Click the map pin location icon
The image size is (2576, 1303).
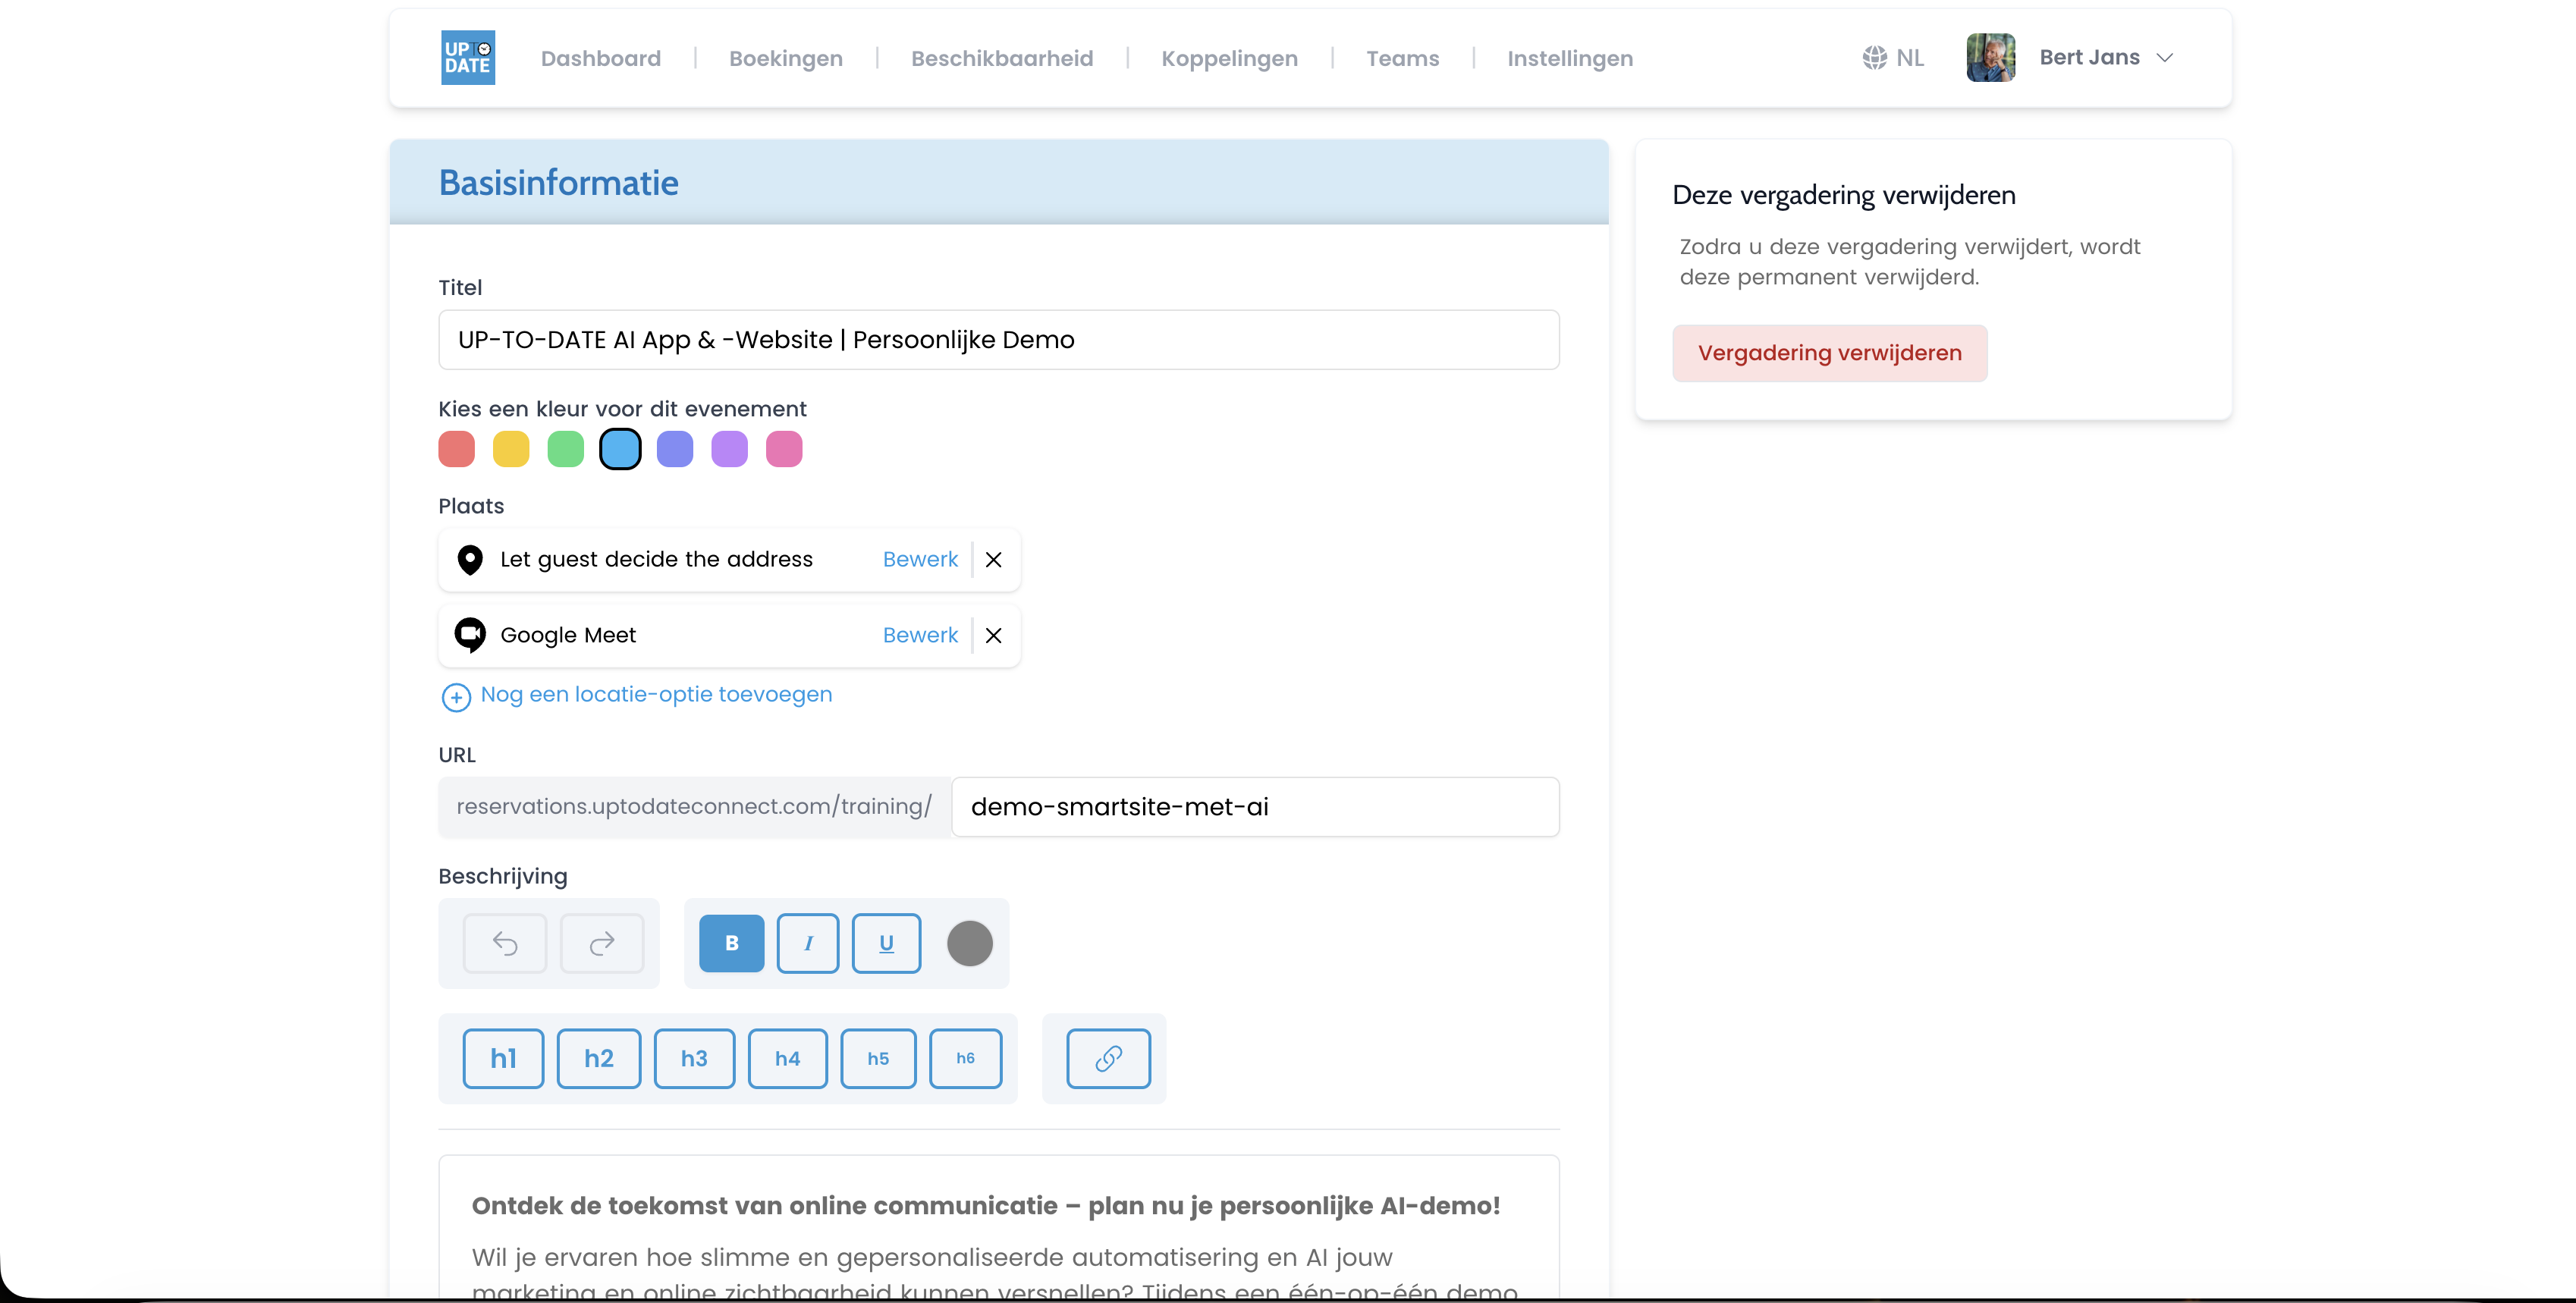coord(470,560)
